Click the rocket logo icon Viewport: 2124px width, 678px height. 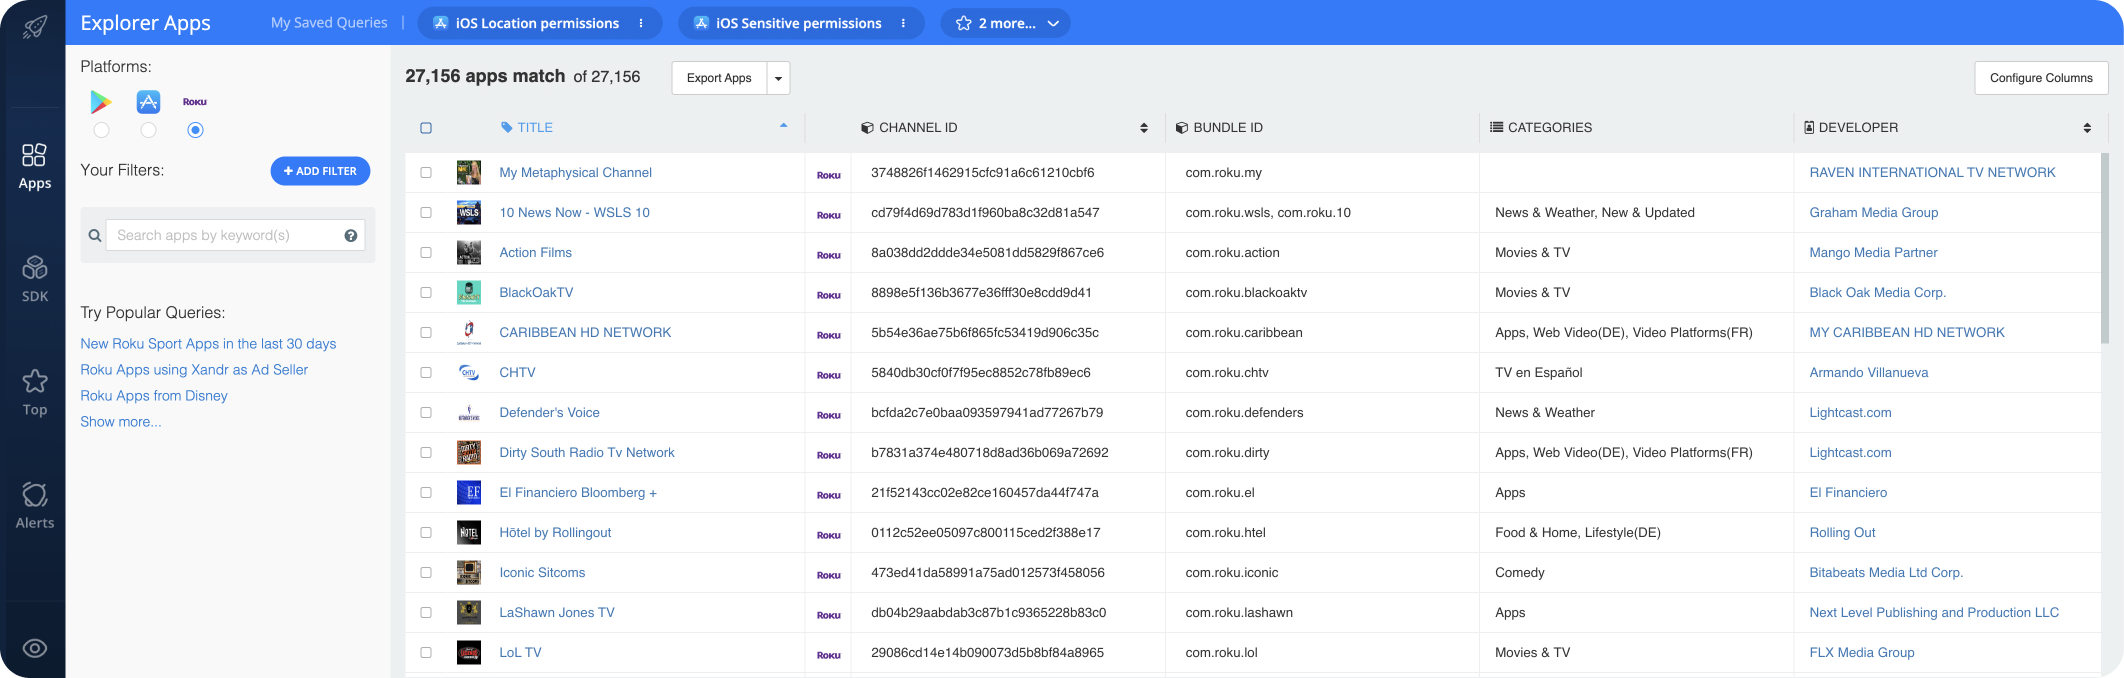click(x=34, y=25)
